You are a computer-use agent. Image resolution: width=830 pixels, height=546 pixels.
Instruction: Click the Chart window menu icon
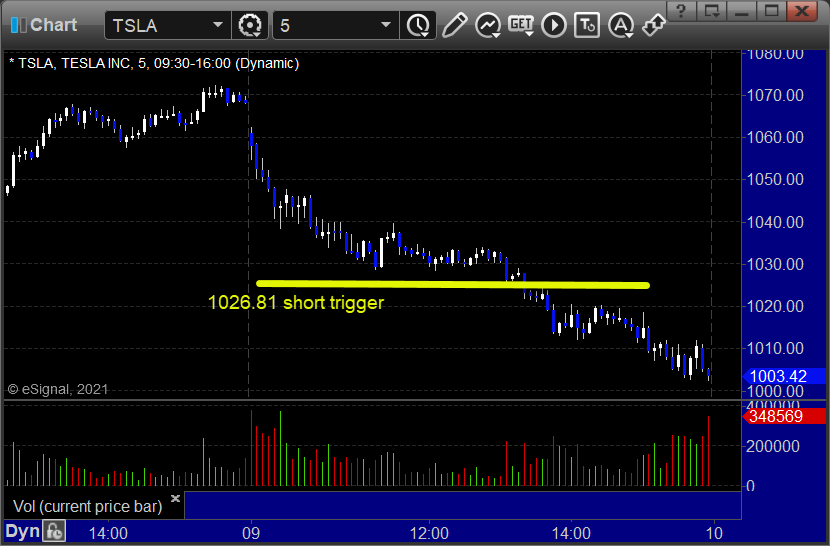(x=19, y=25)
